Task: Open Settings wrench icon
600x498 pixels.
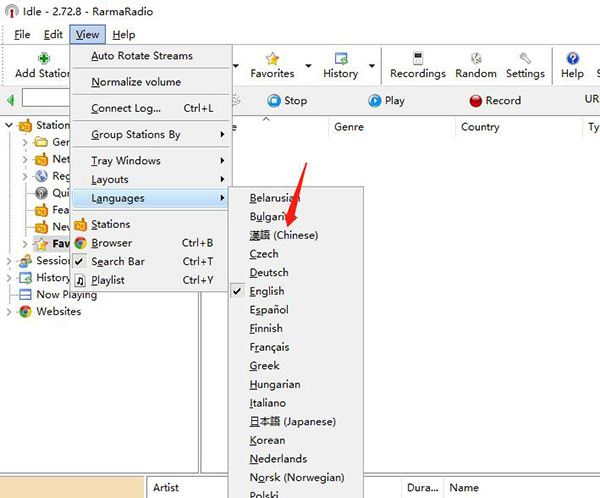Action: click(x=525, y=59)
